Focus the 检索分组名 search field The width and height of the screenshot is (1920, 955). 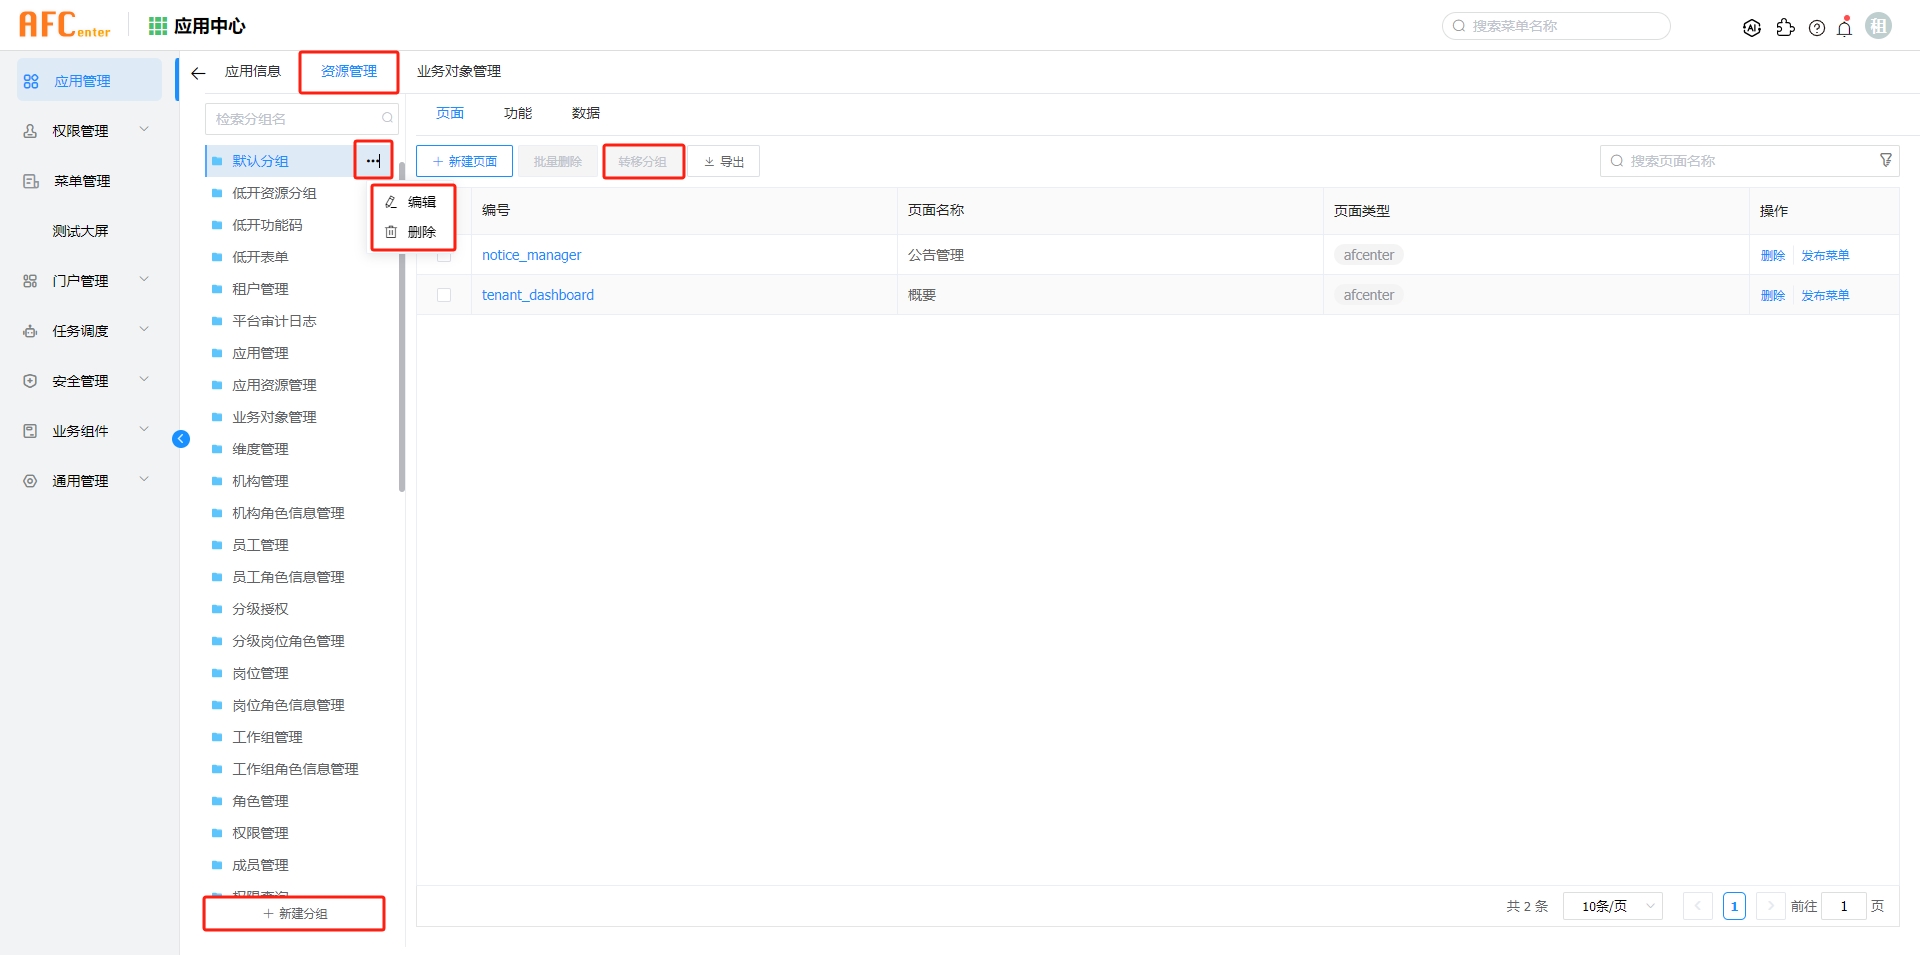(293, 119)
